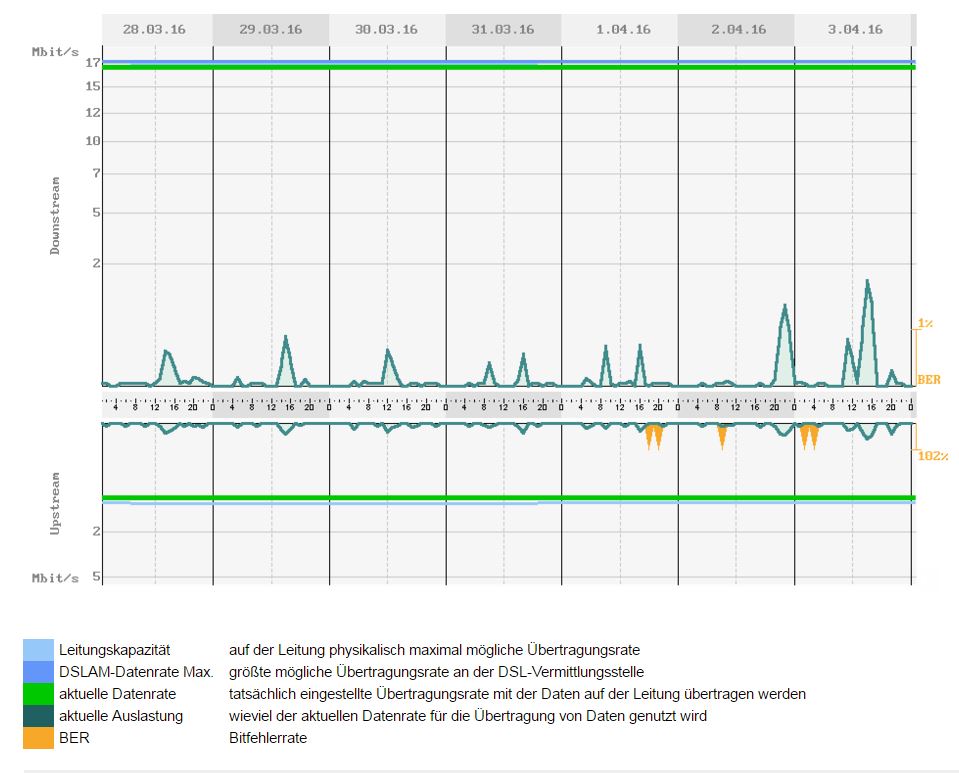Image resolution: width=959 pixels, height=773 pixels.
Task: Click the blue DSLAM-Datenrate Max. legend swatch
Action: click(38, 671)
